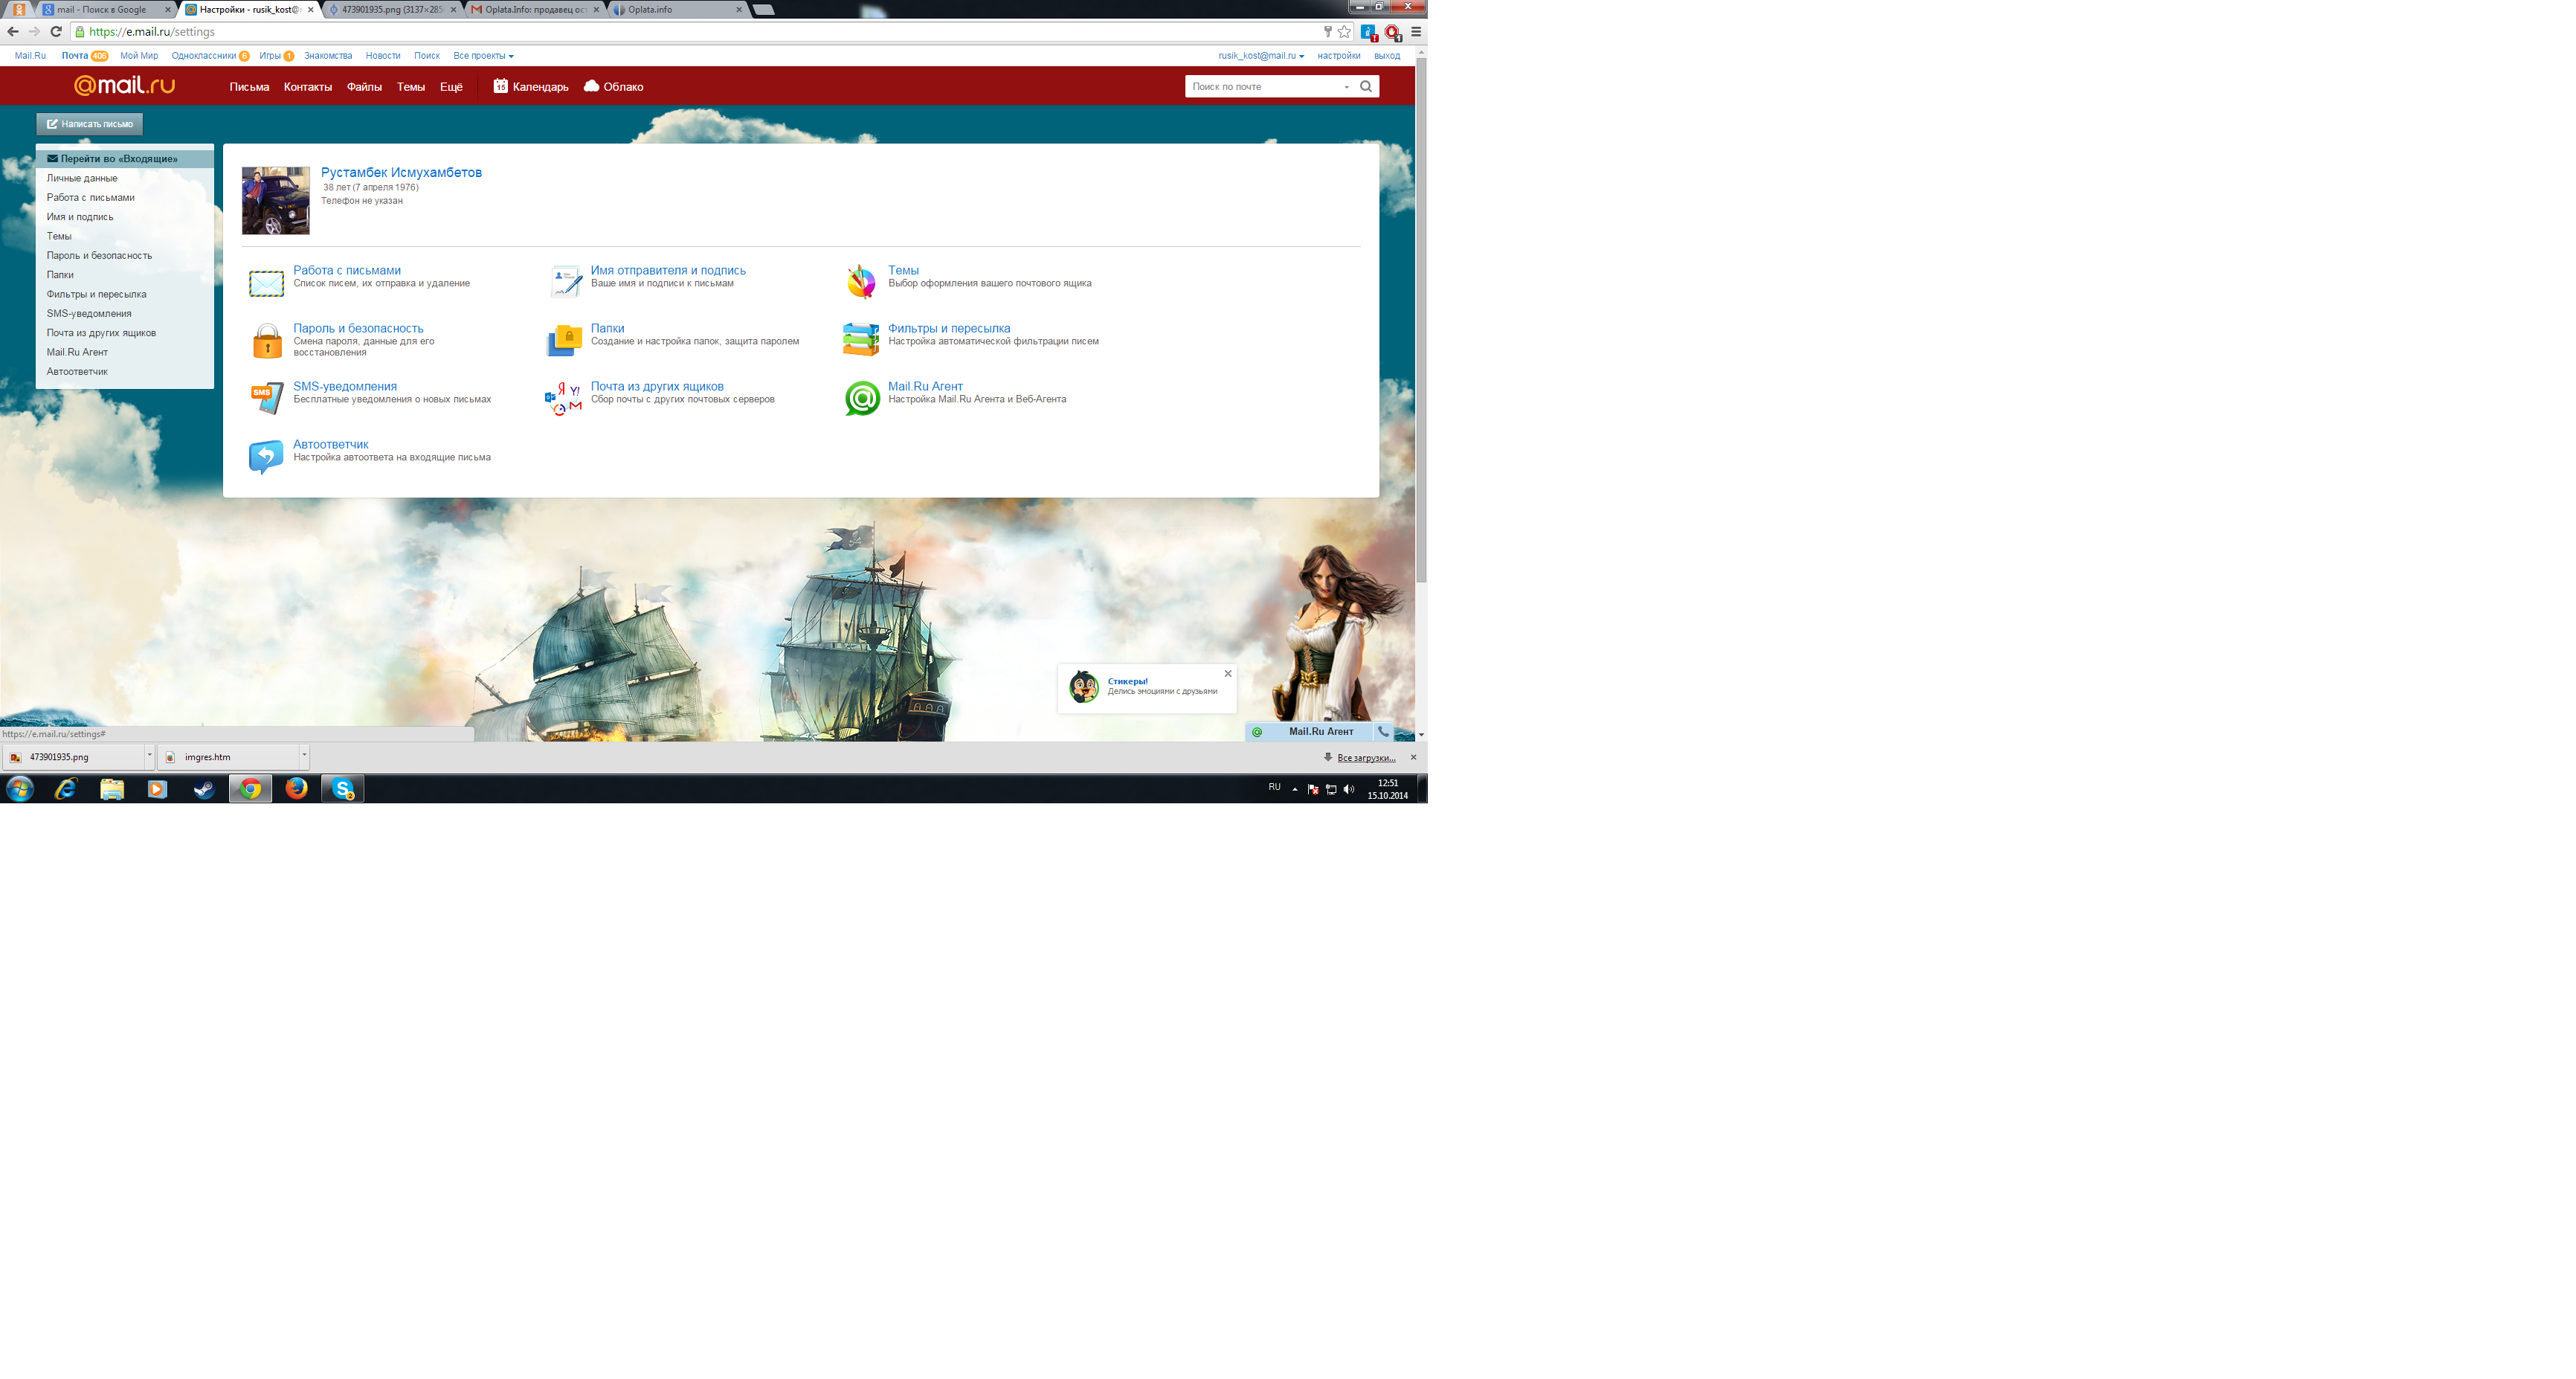Open Облако cloud icon in header
The height and width of the screenshot is (1379, 2576).
(x=591, y=86)
